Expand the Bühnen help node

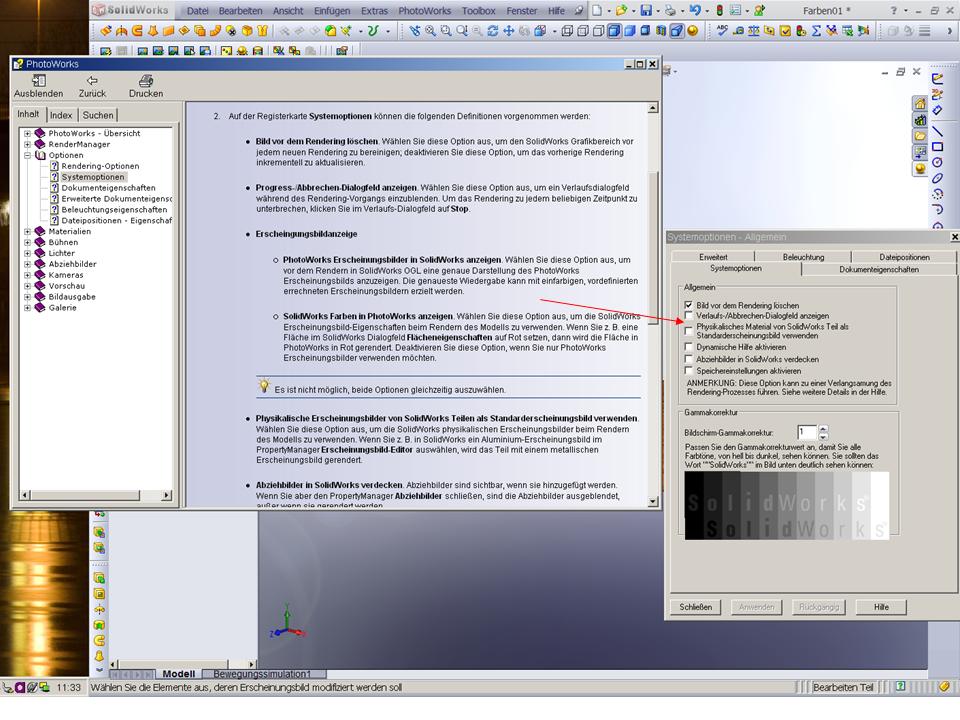click(28, 242)
